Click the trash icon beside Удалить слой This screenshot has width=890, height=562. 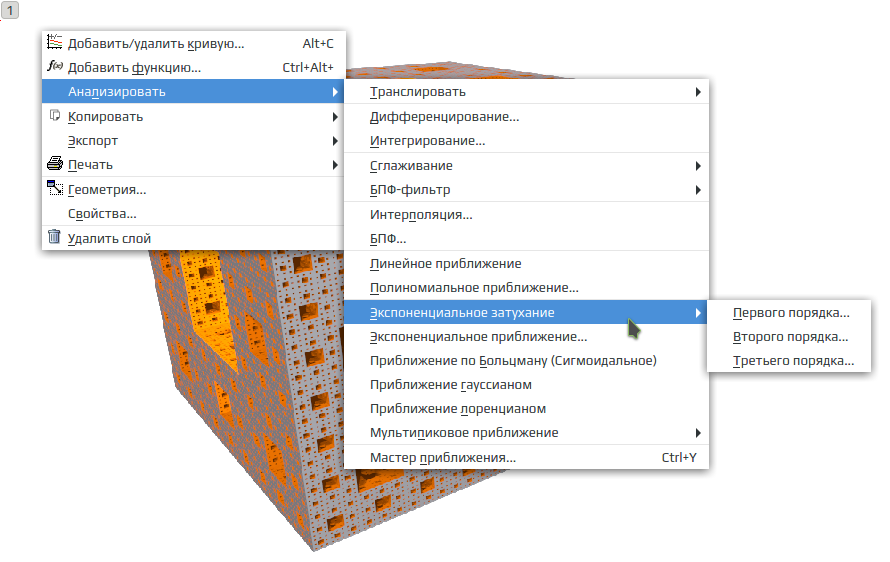click(54, 237)
